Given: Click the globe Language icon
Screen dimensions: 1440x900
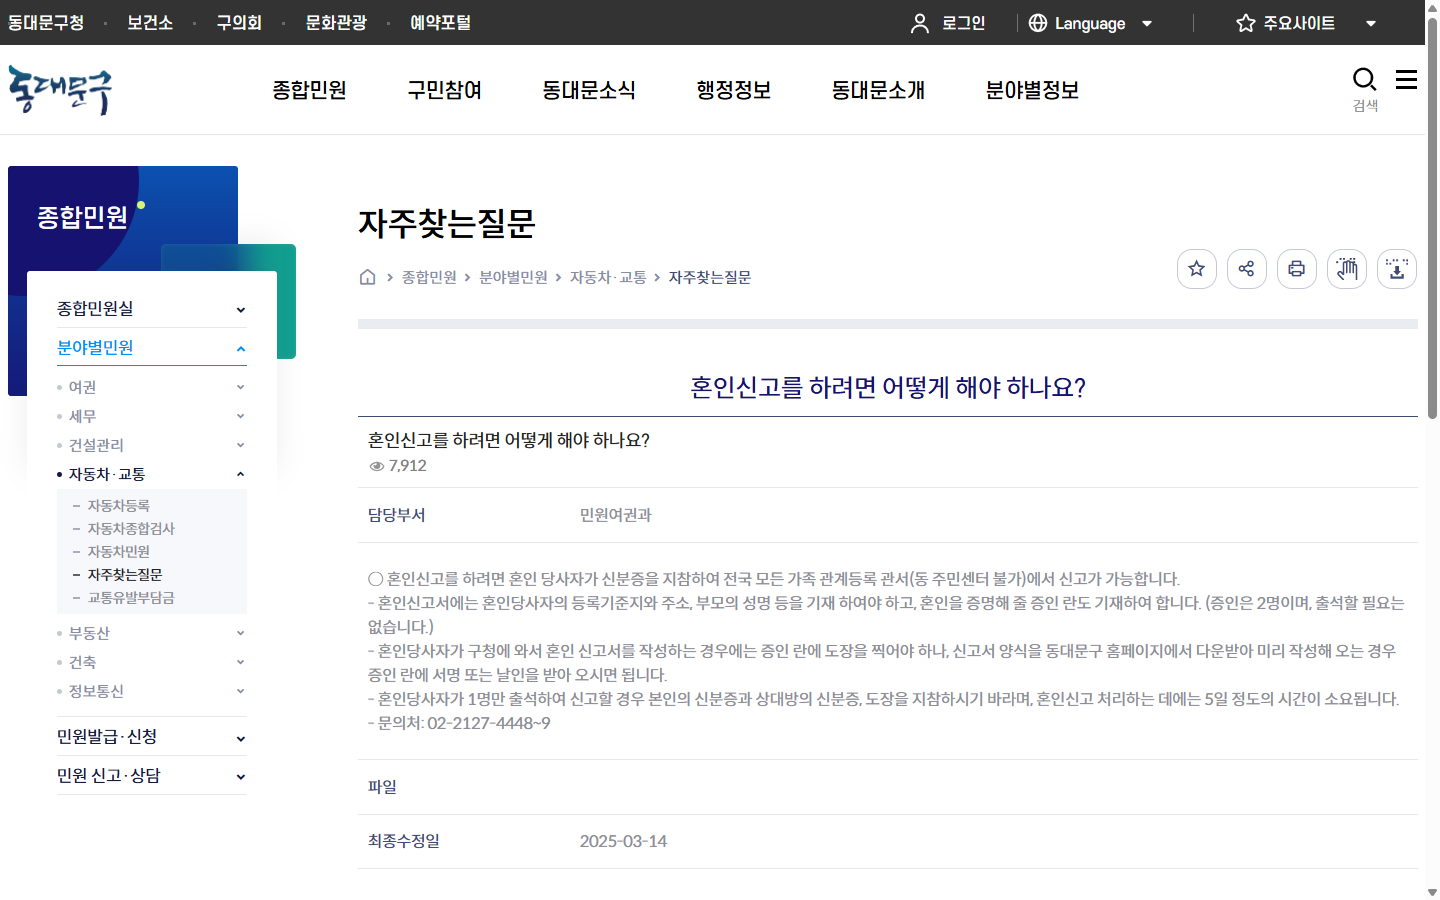Looking at the screenshot, I should pyautogui.click(x=1038, y=23).
